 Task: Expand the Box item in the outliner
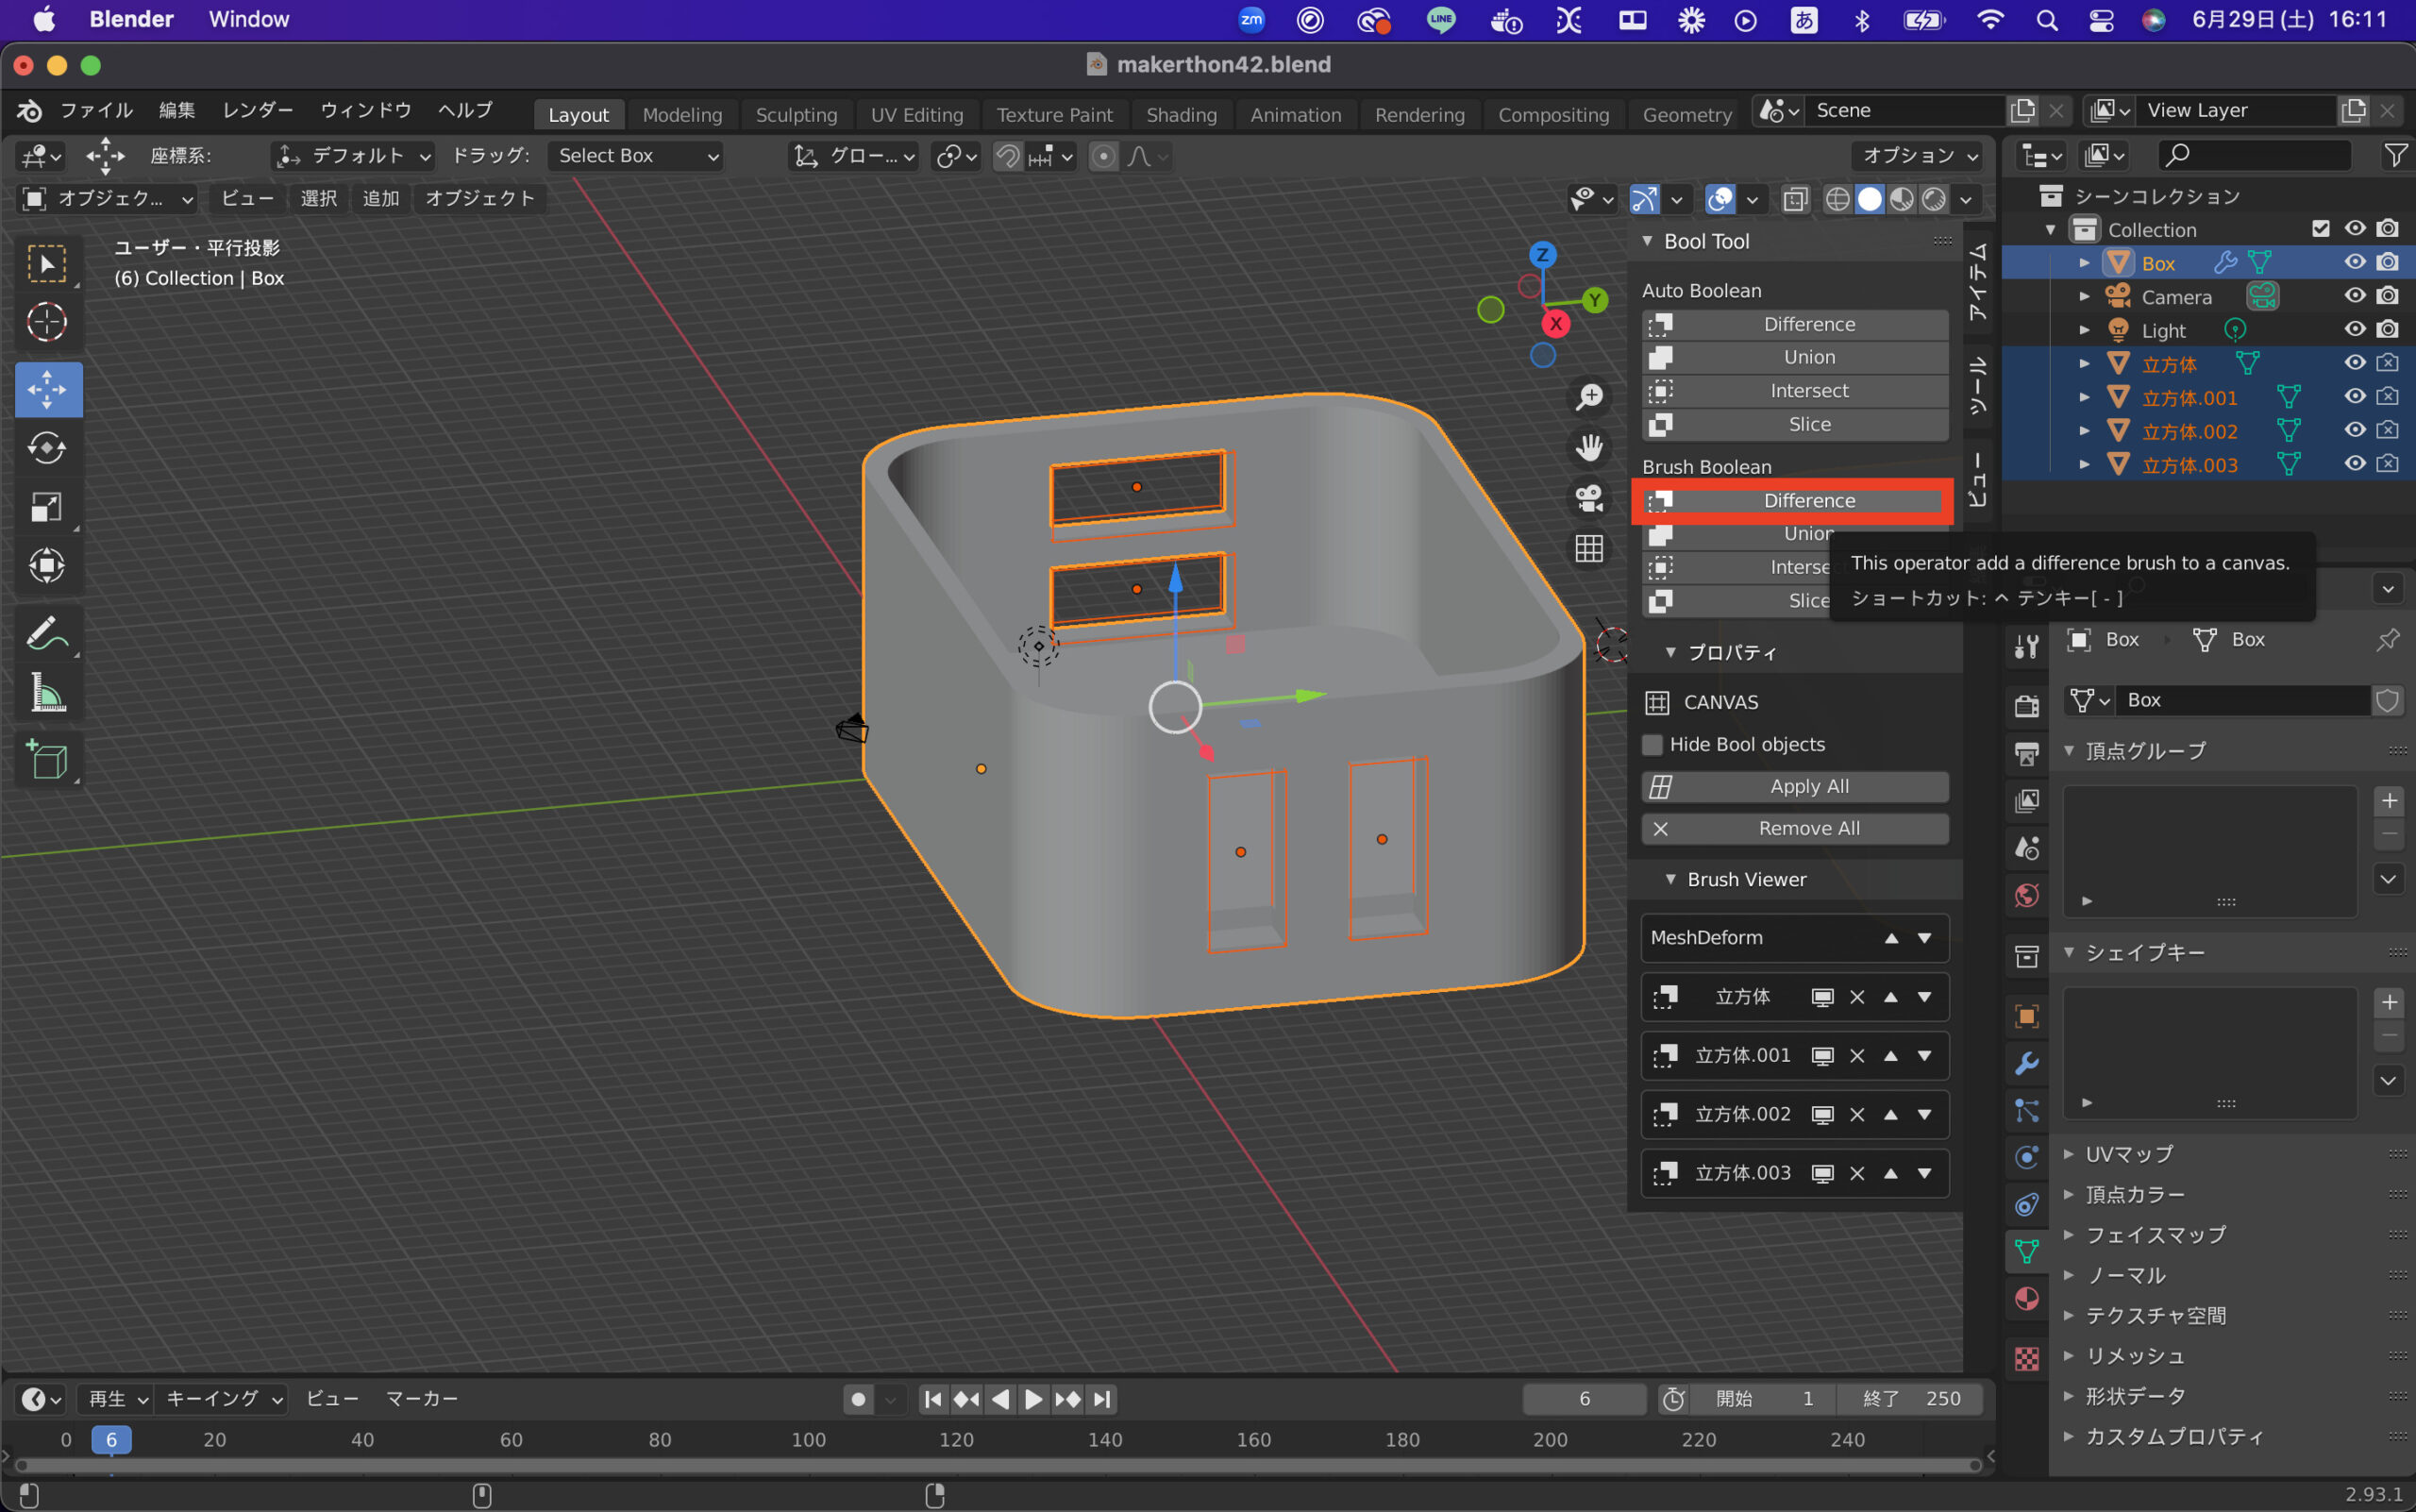point(2085,262)
